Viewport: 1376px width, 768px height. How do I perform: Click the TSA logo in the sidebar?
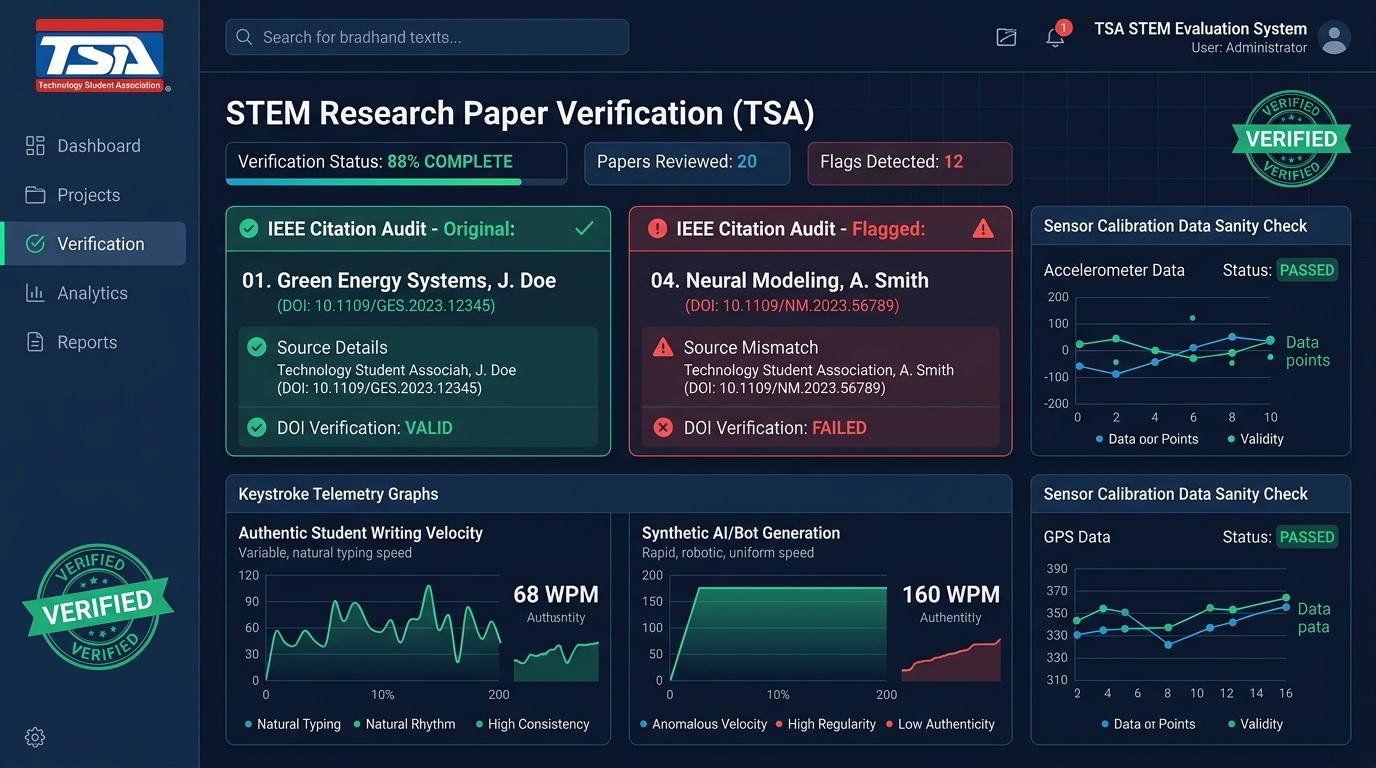click(100, 55)
